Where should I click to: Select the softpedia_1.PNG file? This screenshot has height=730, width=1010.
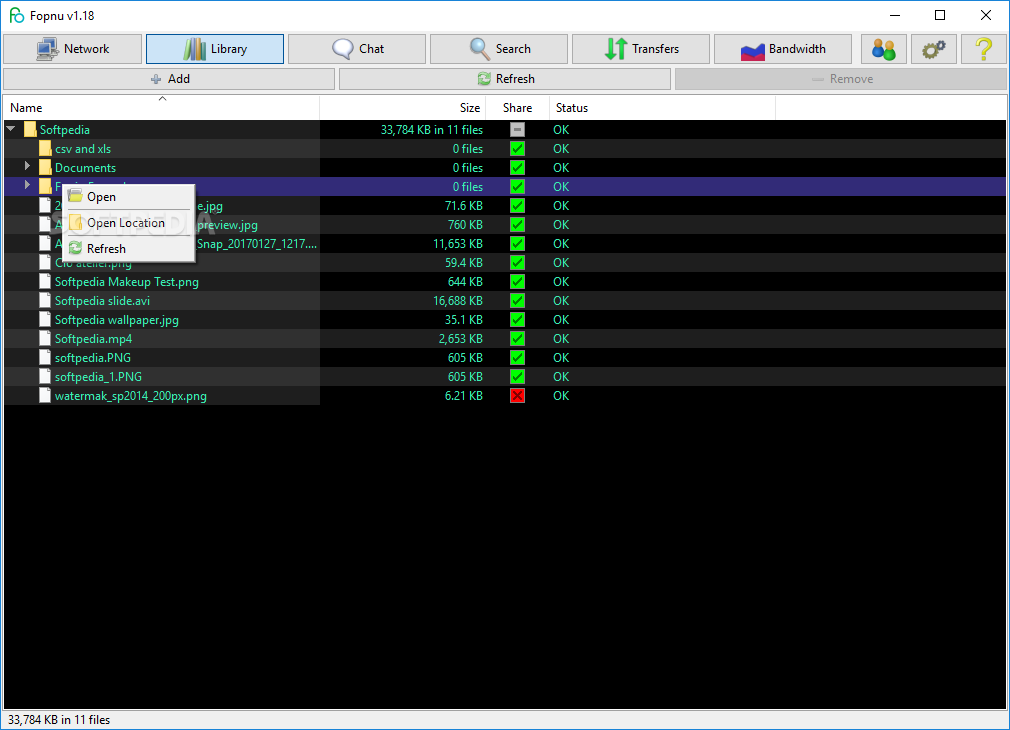click(98, 377)
